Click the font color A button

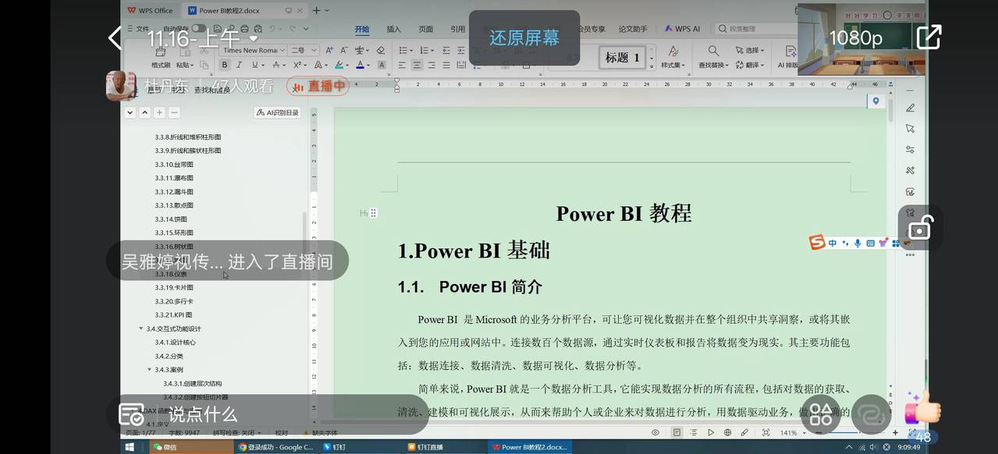tap(360, 65)
